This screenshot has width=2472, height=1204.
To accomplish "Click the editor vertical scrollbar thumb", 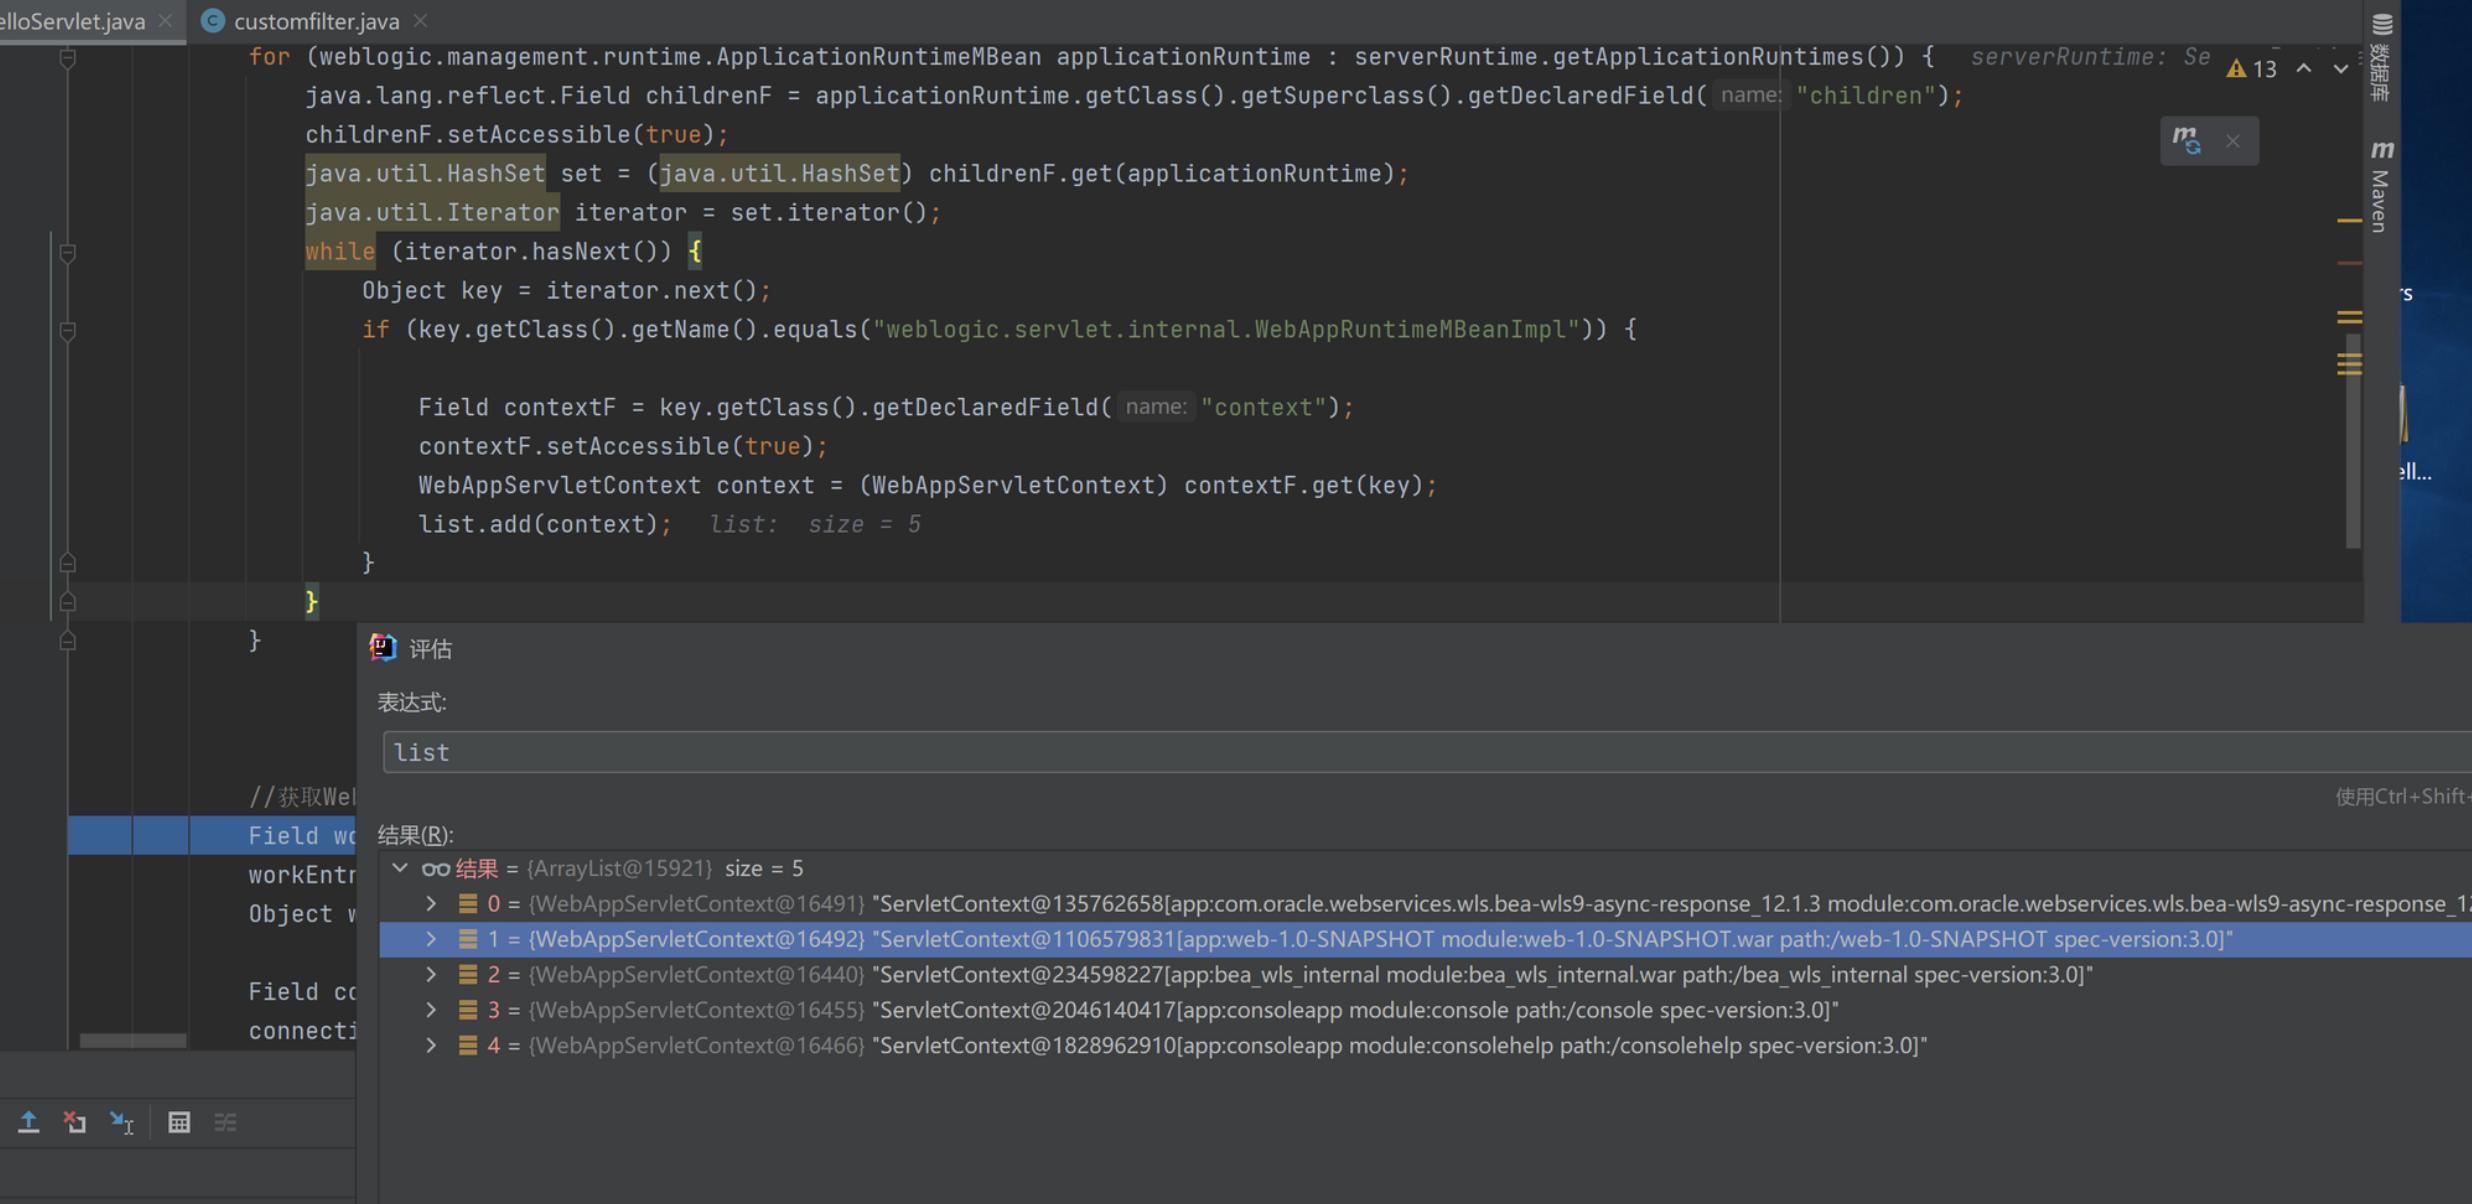I will point(2353,440).
